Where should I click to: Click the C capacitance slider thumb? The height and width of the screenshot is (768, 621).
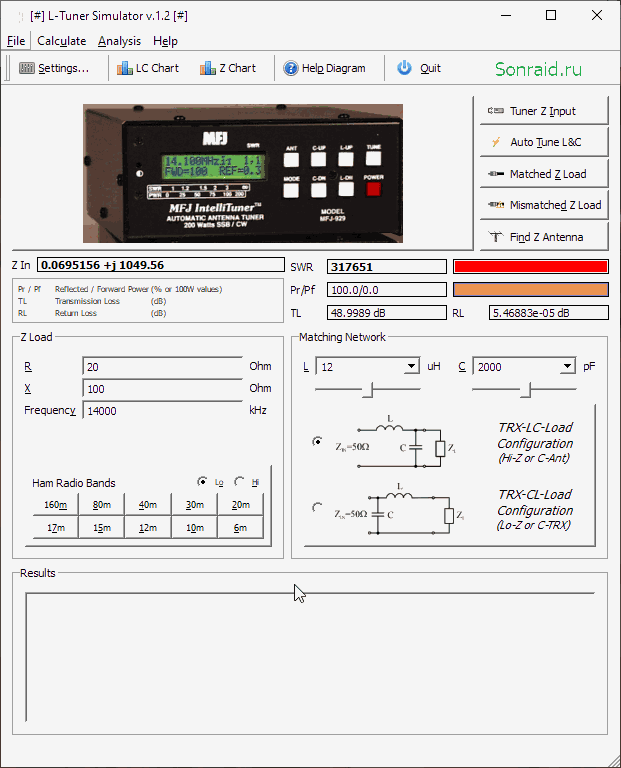tap(526, 390)
